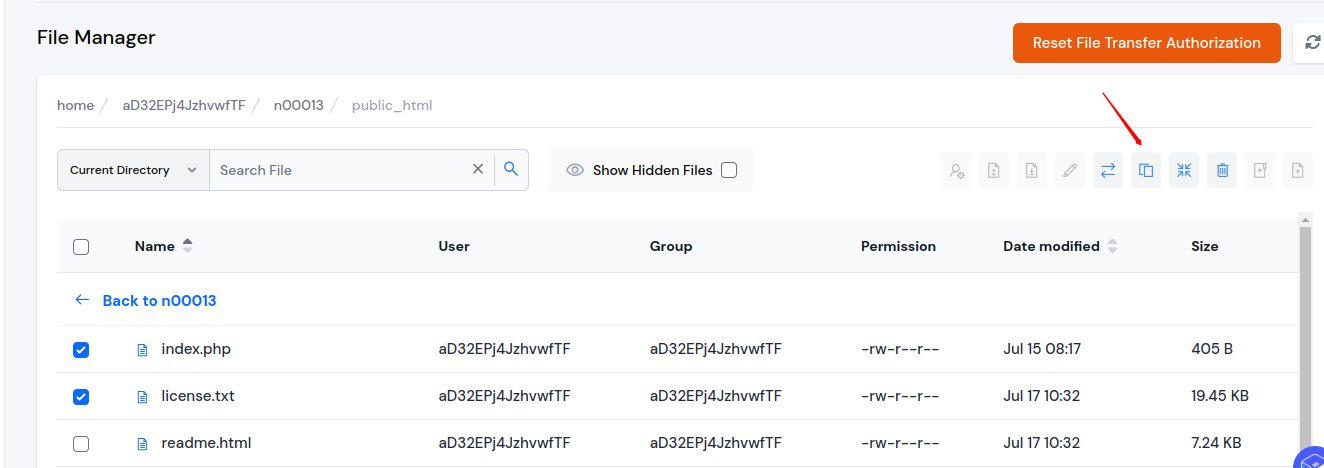Screen dimensions: 1324x468
Task: Click the file icon next to index.php
Action: pos(142,350)
